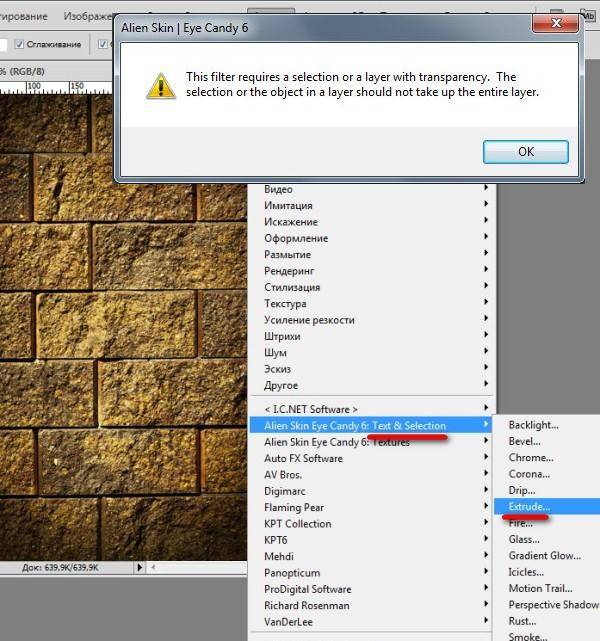
Task: Click the yellow warning icon in the dialog
Action: (160, 86)
